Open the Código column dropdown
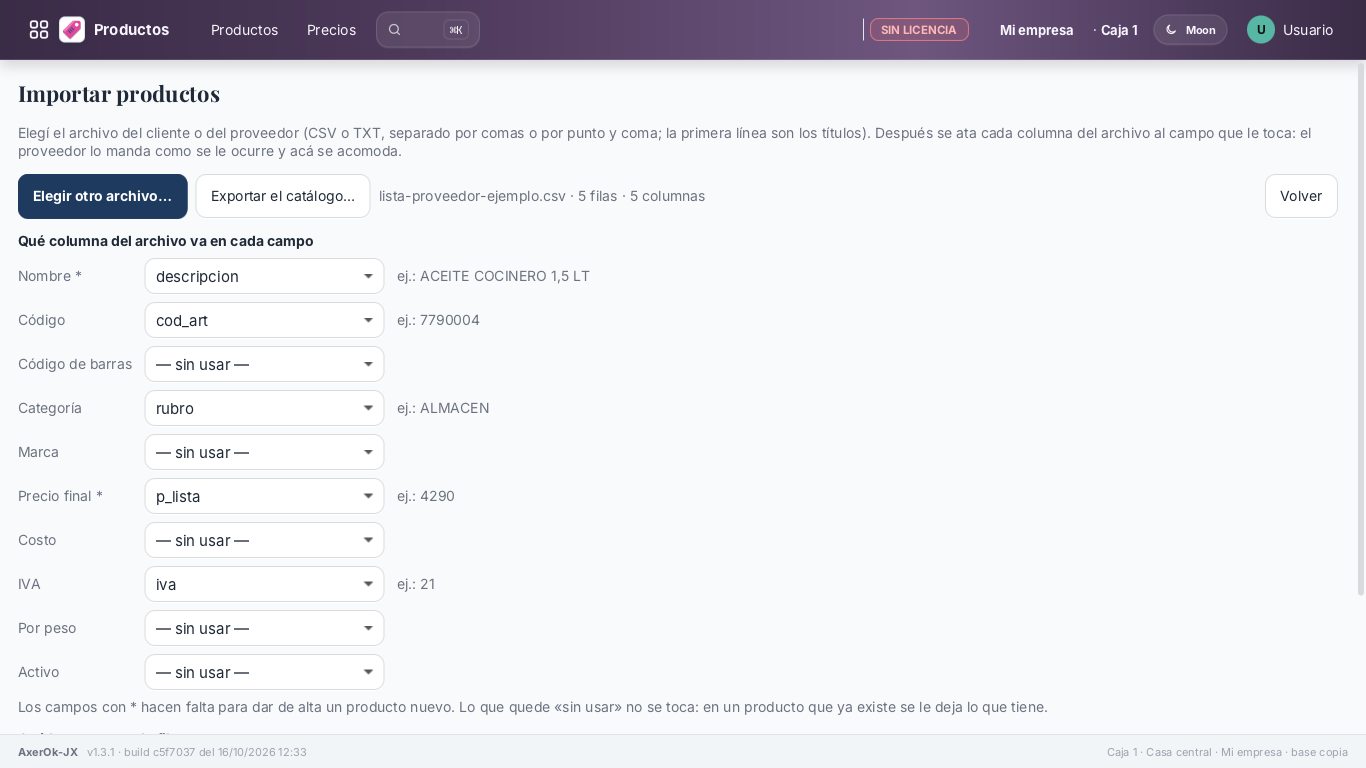1366x768 pixels. (265, 320)
